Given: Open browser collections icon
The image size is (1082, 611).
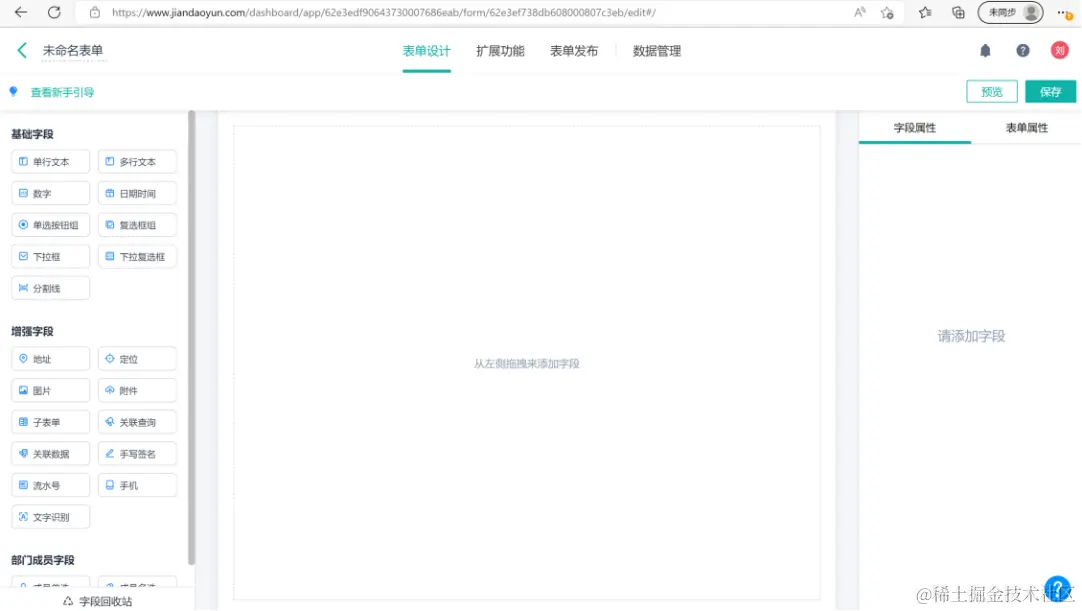Looking at the screenshot, I should 958,12.
